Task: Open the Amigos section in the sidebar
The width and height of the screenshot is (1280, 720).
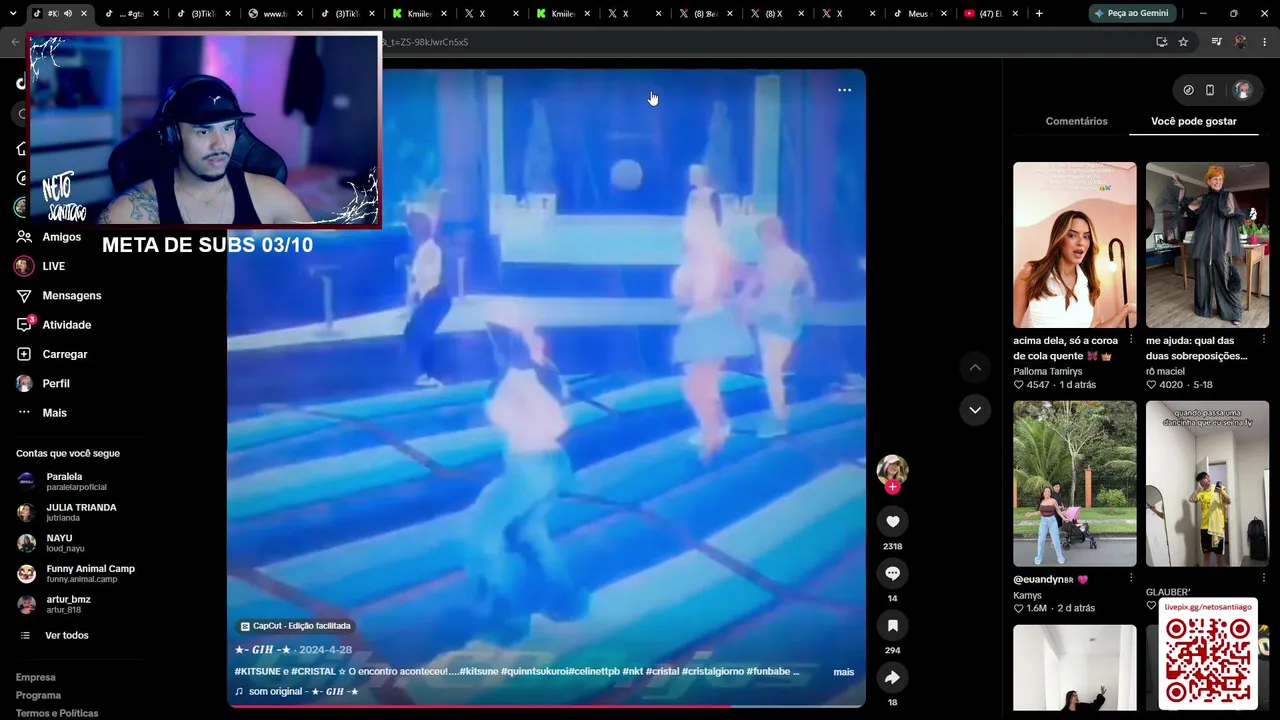Action: coord(49,237)
